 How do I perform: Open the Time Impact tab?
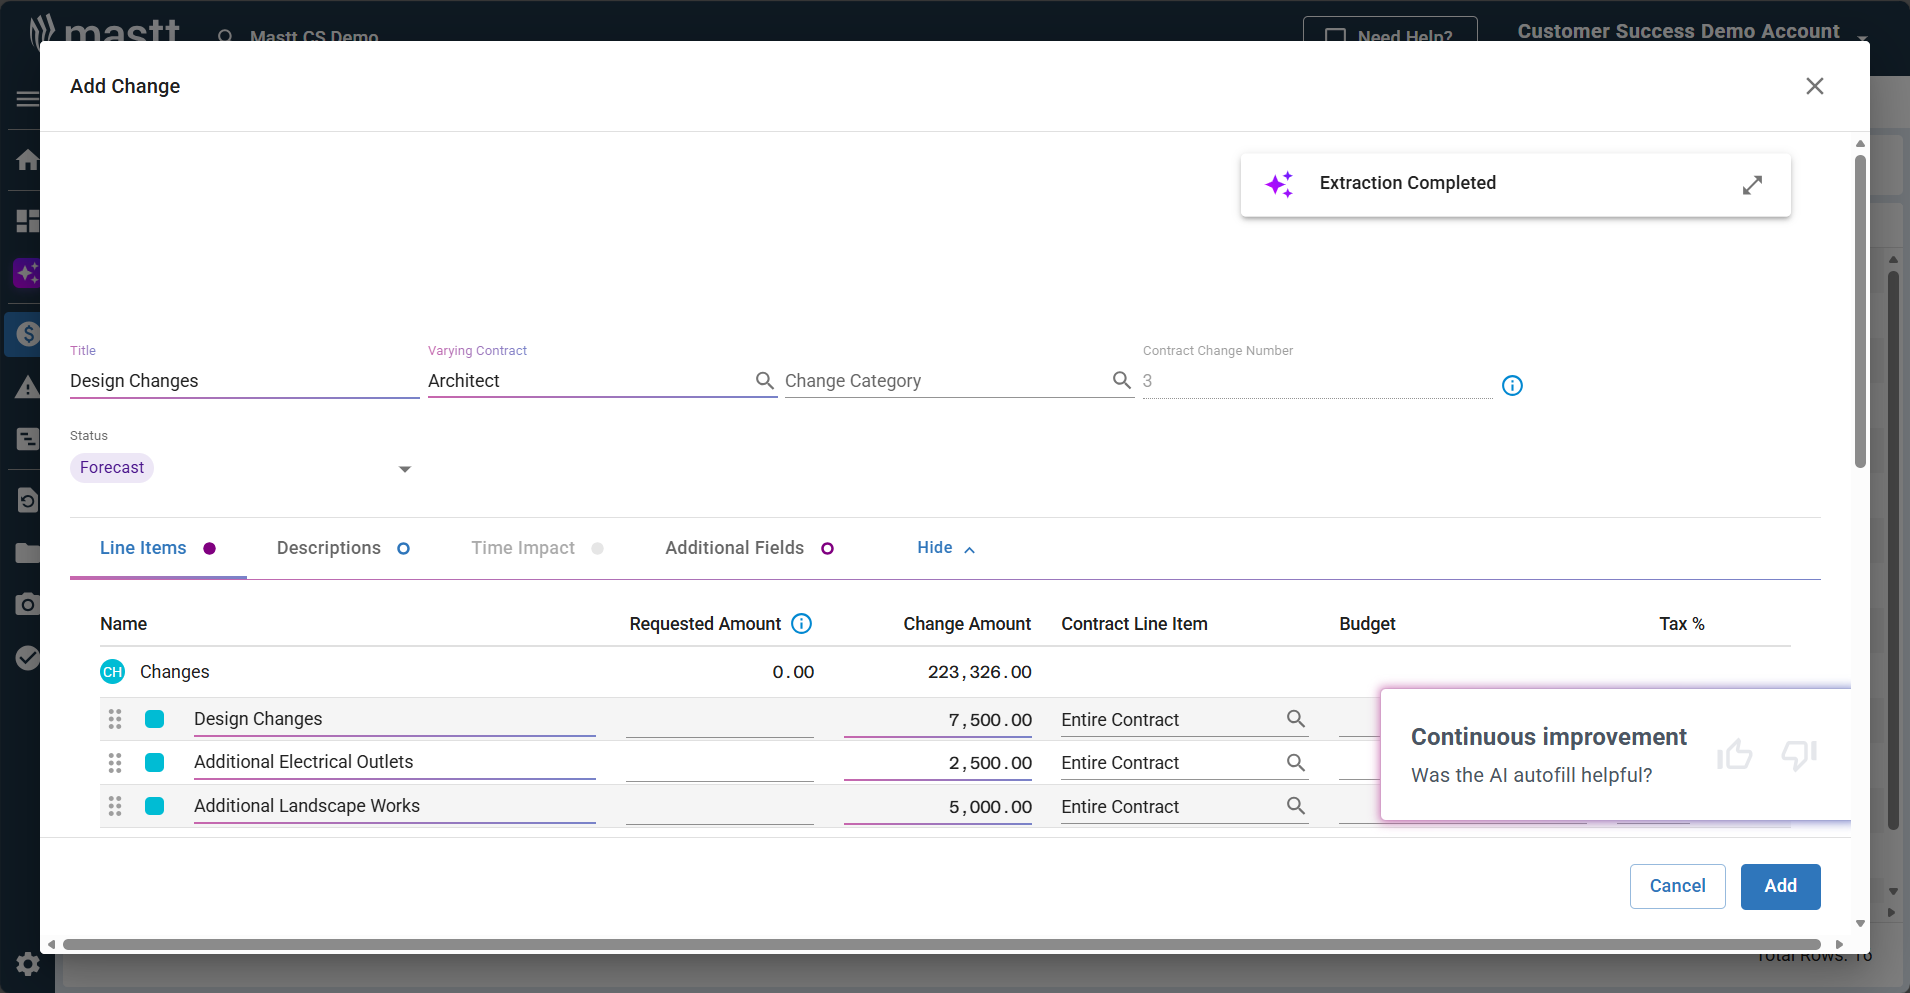point(522,548)
